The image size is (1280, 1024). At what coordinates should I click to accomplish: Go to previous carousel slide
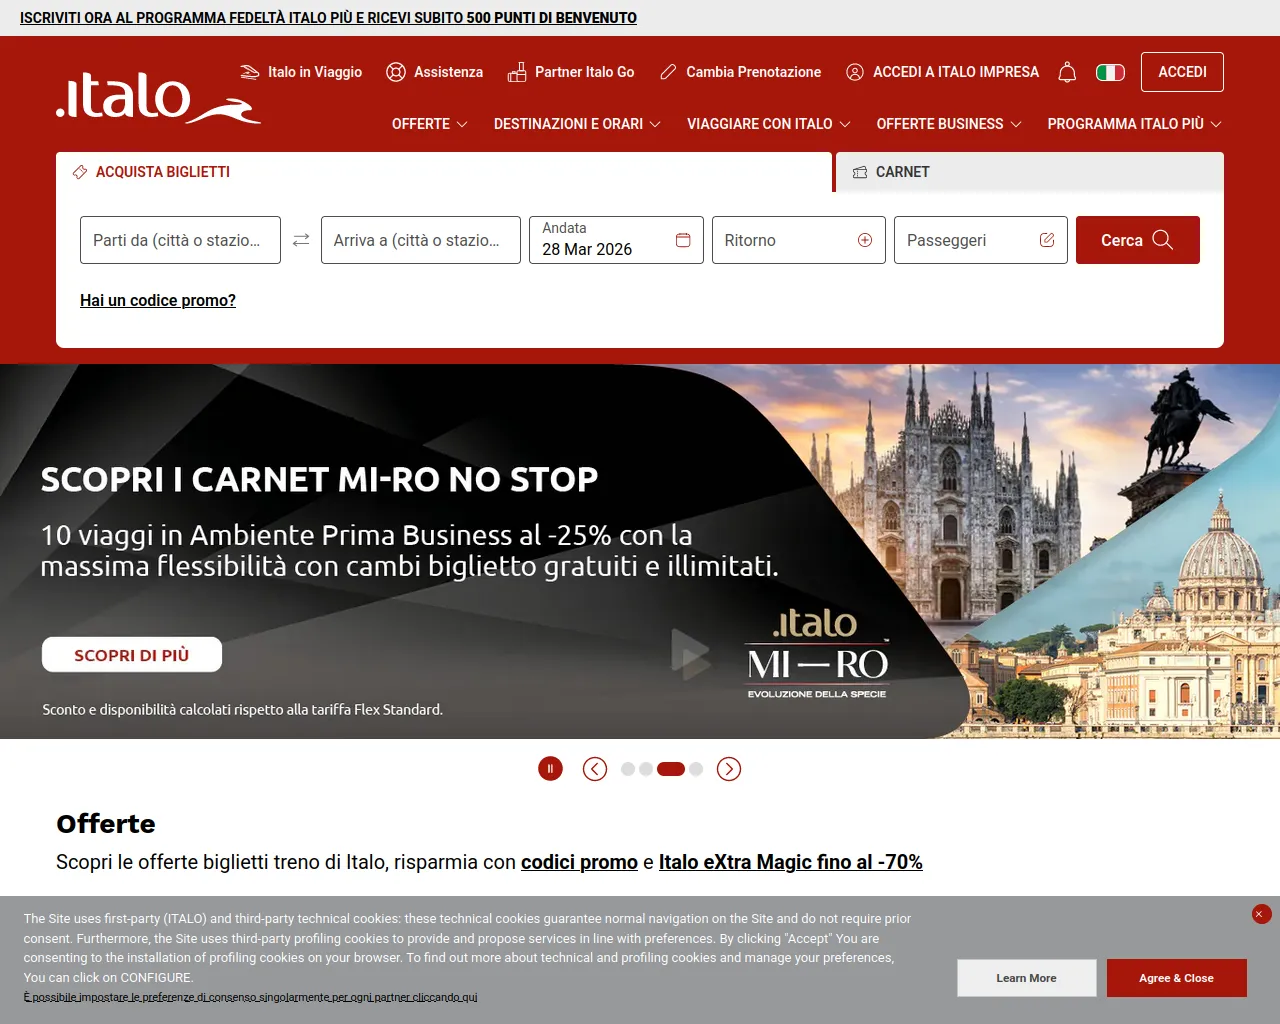point(595,769)
